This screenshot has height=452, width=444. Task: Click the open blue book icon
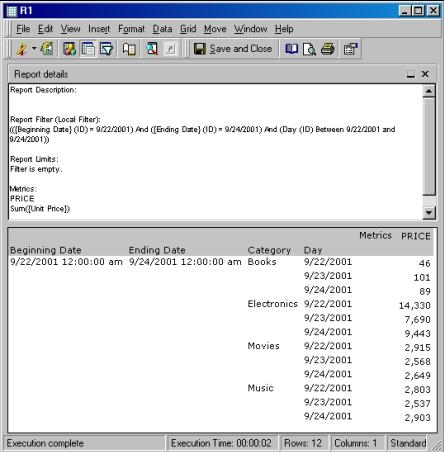pos(292,49)
